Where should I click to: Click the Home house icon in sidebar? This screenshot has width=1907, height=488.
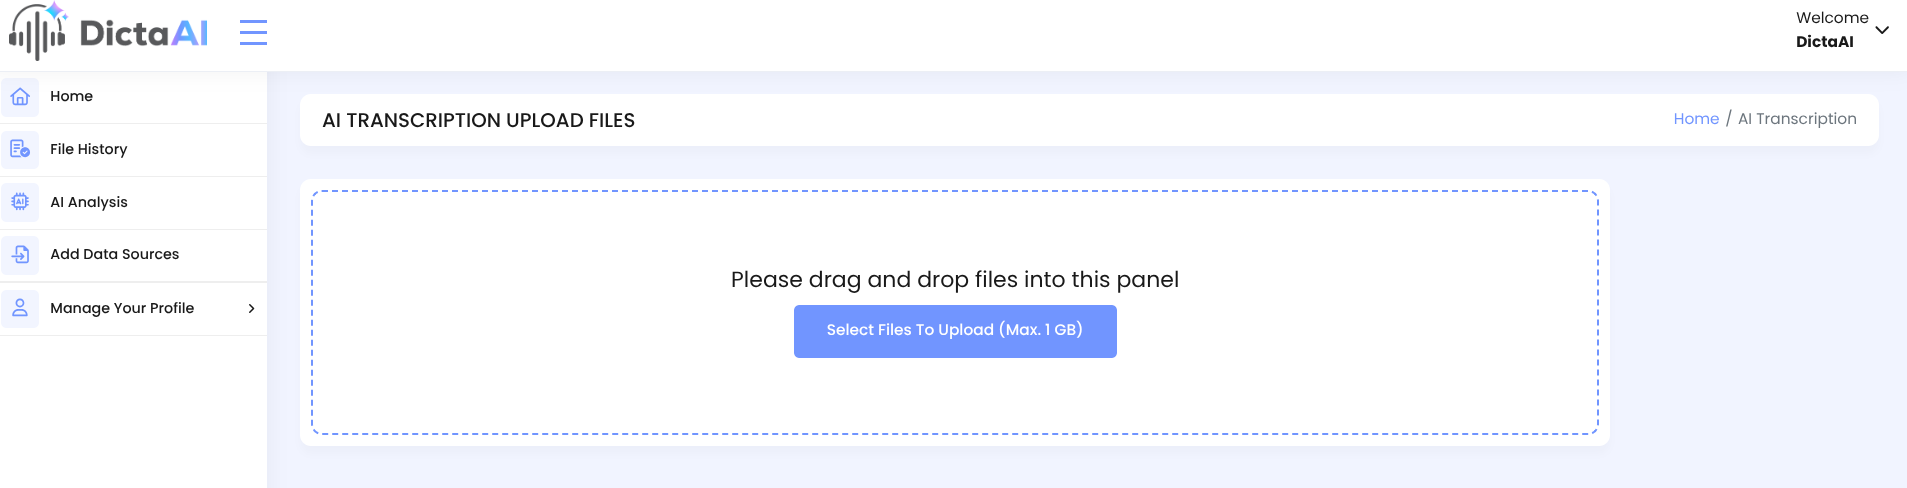point(20,97)
